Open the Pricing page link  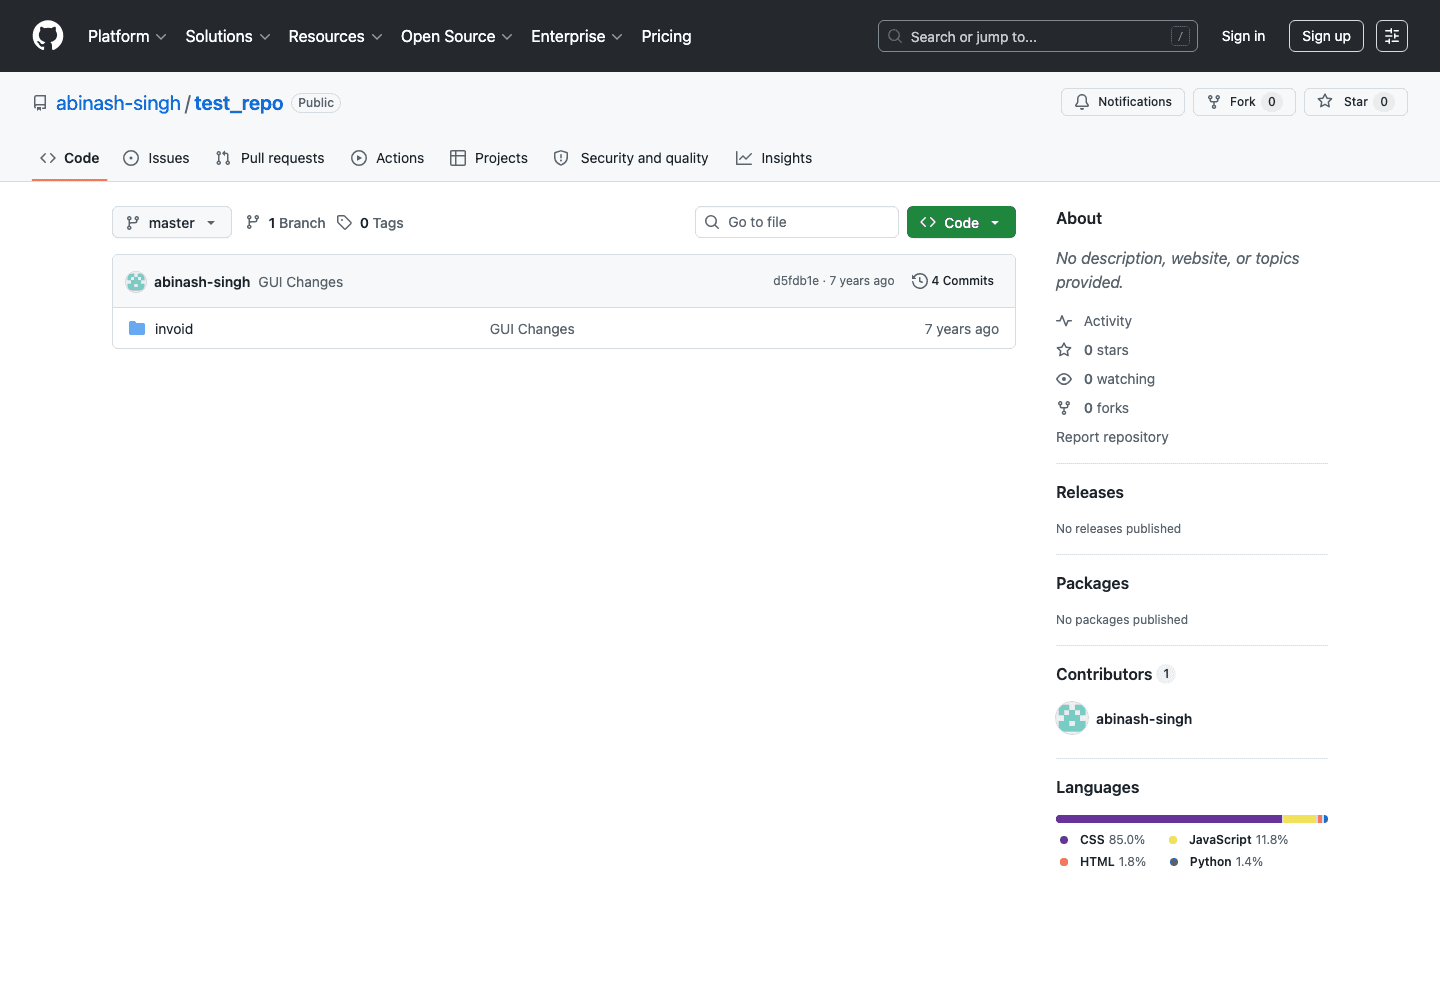[666, 36]
